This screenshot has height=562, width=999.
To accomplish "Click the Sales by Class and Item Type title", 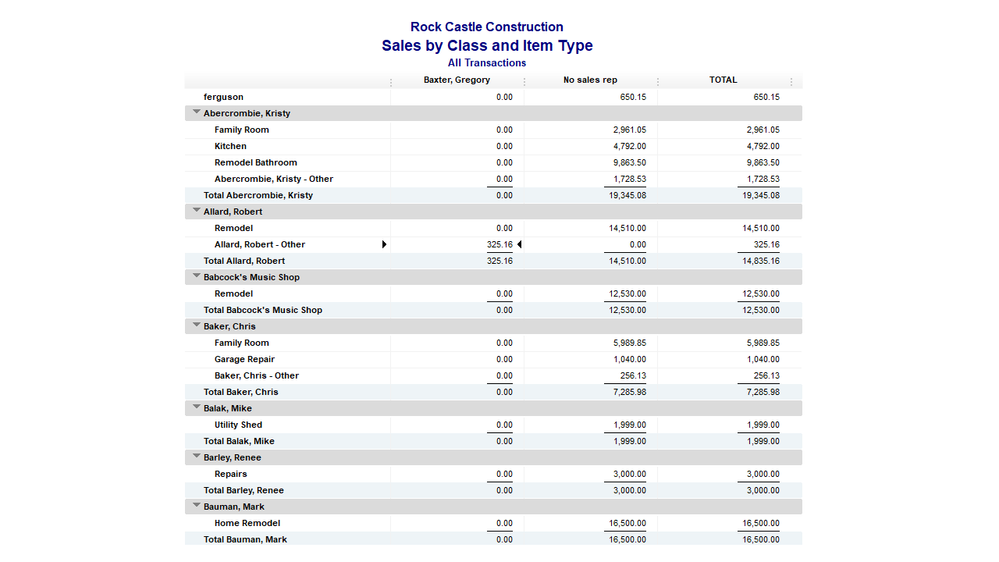I will coord(487,45).
